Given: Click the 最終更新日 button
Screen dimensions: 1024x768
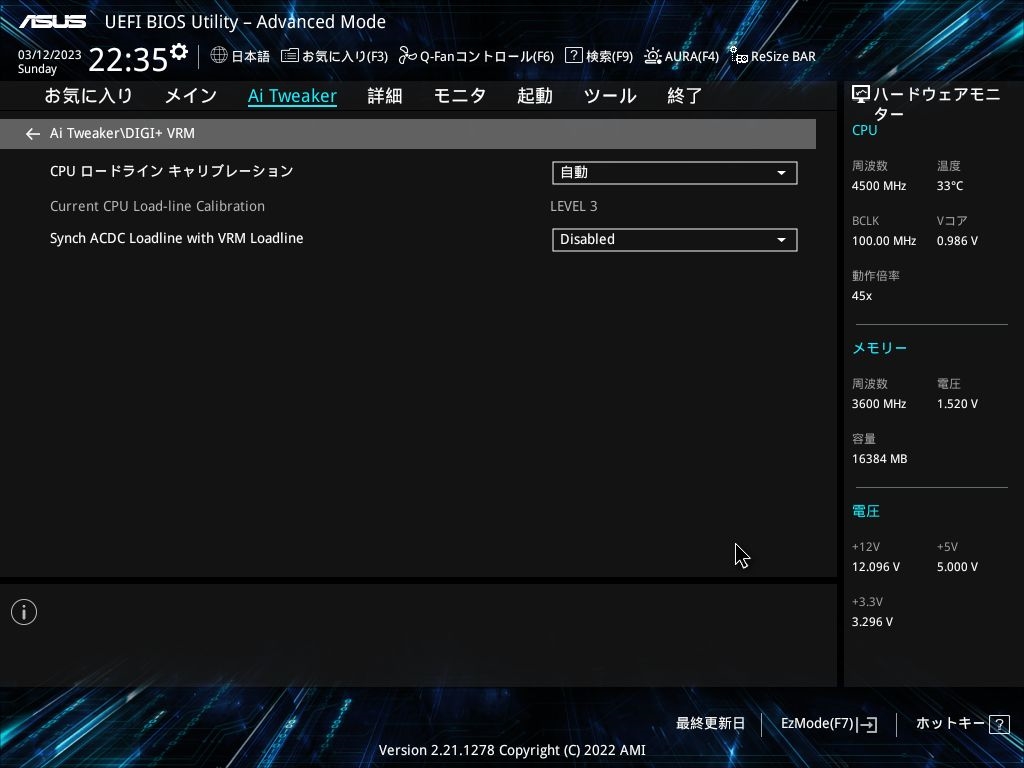Looking at the screenshot, I should click(710, 724).
